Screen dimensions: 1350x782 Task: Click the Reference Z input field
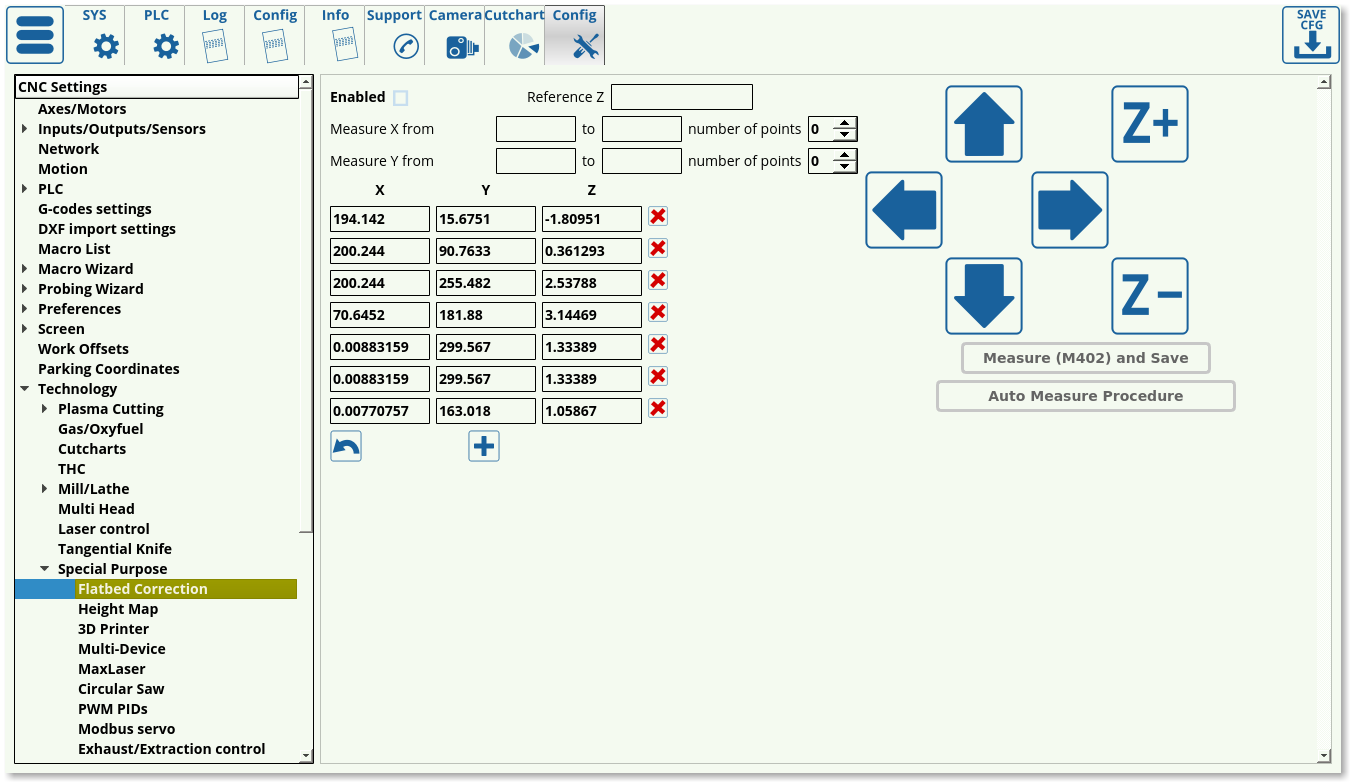click(x=681, y=97)
